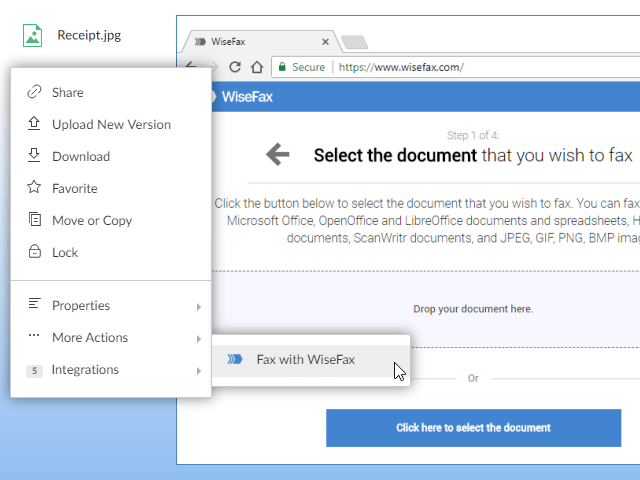The image size is (640, 480).
Task: Reload the WiseFax page
Action: tap(235, 67)
